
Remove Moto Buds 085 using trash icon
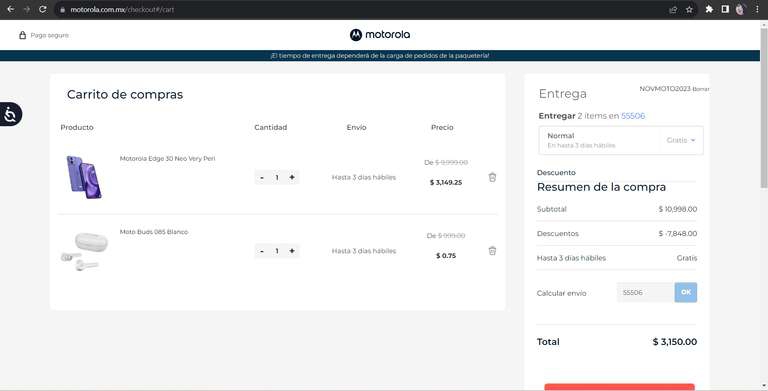coord(492,251)
